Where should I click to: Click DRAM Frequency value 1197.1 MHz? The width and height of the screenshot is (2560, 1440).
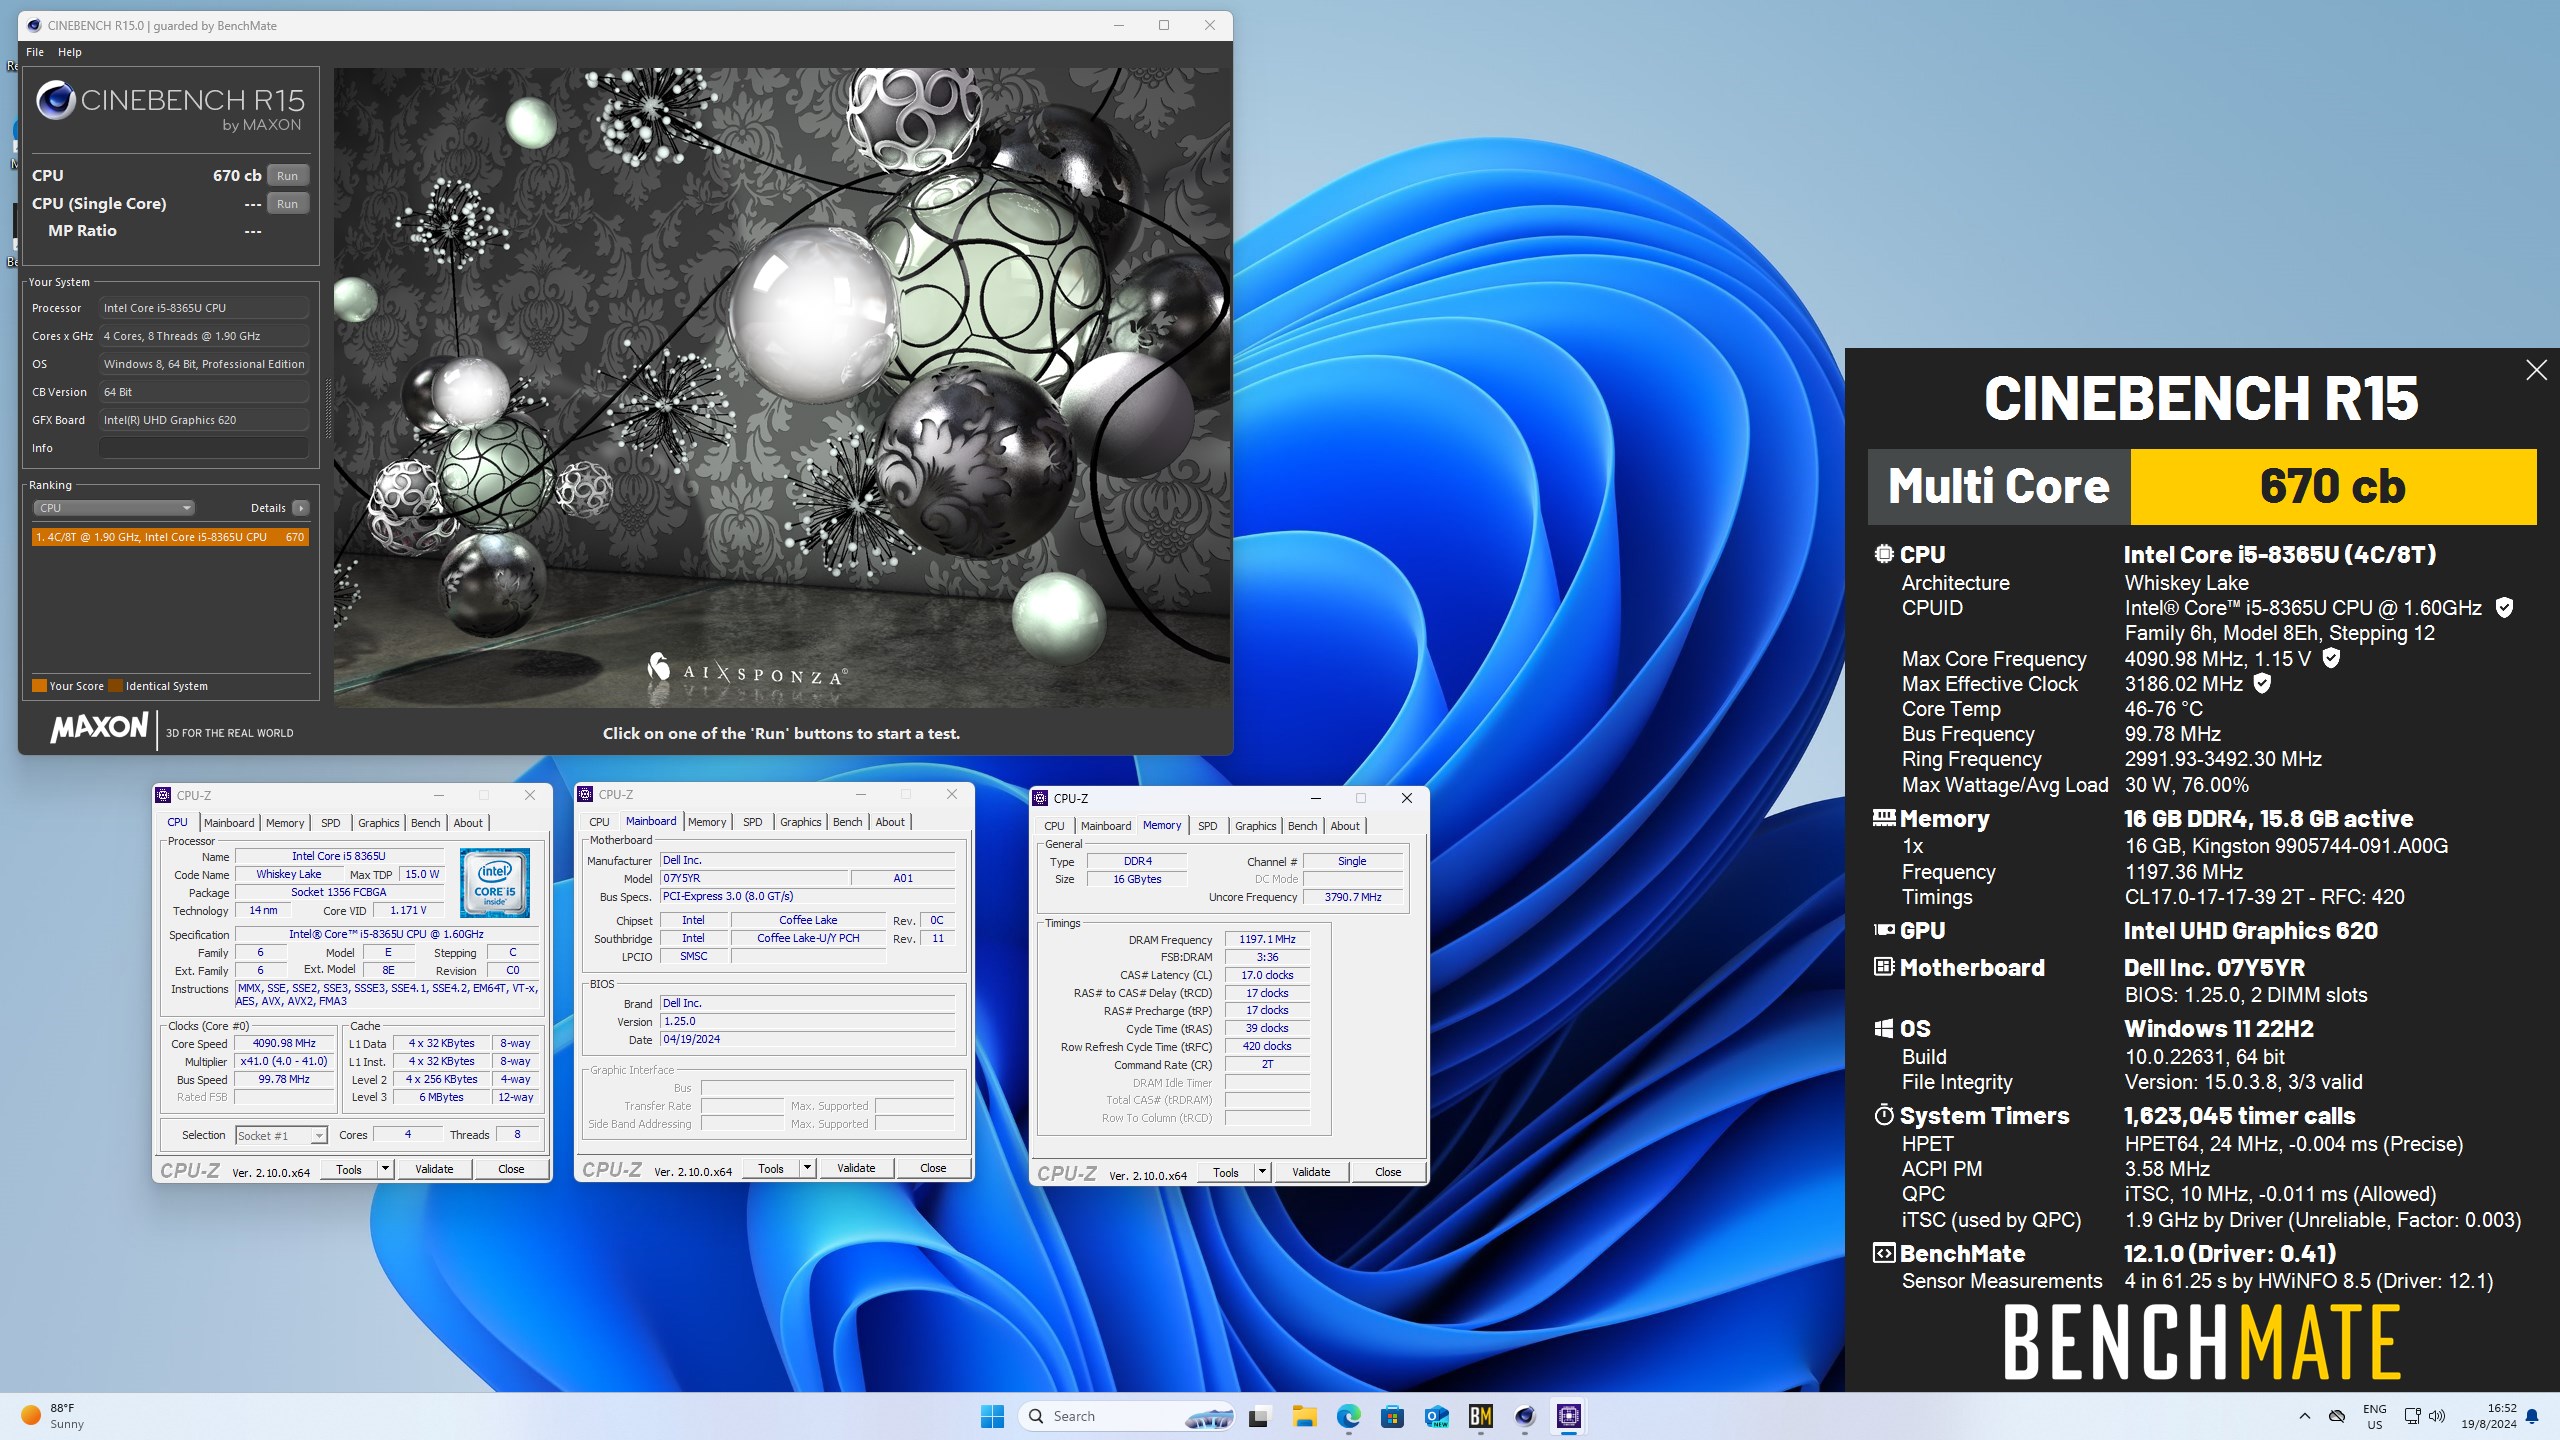(1267, 940)
